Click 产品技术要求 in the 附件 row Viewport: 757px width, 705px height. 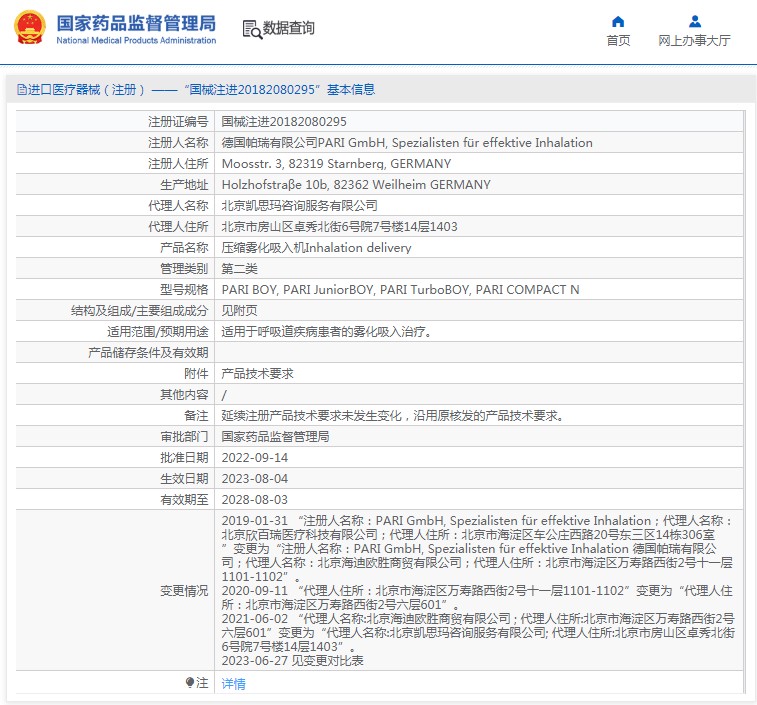coord(257,374)
